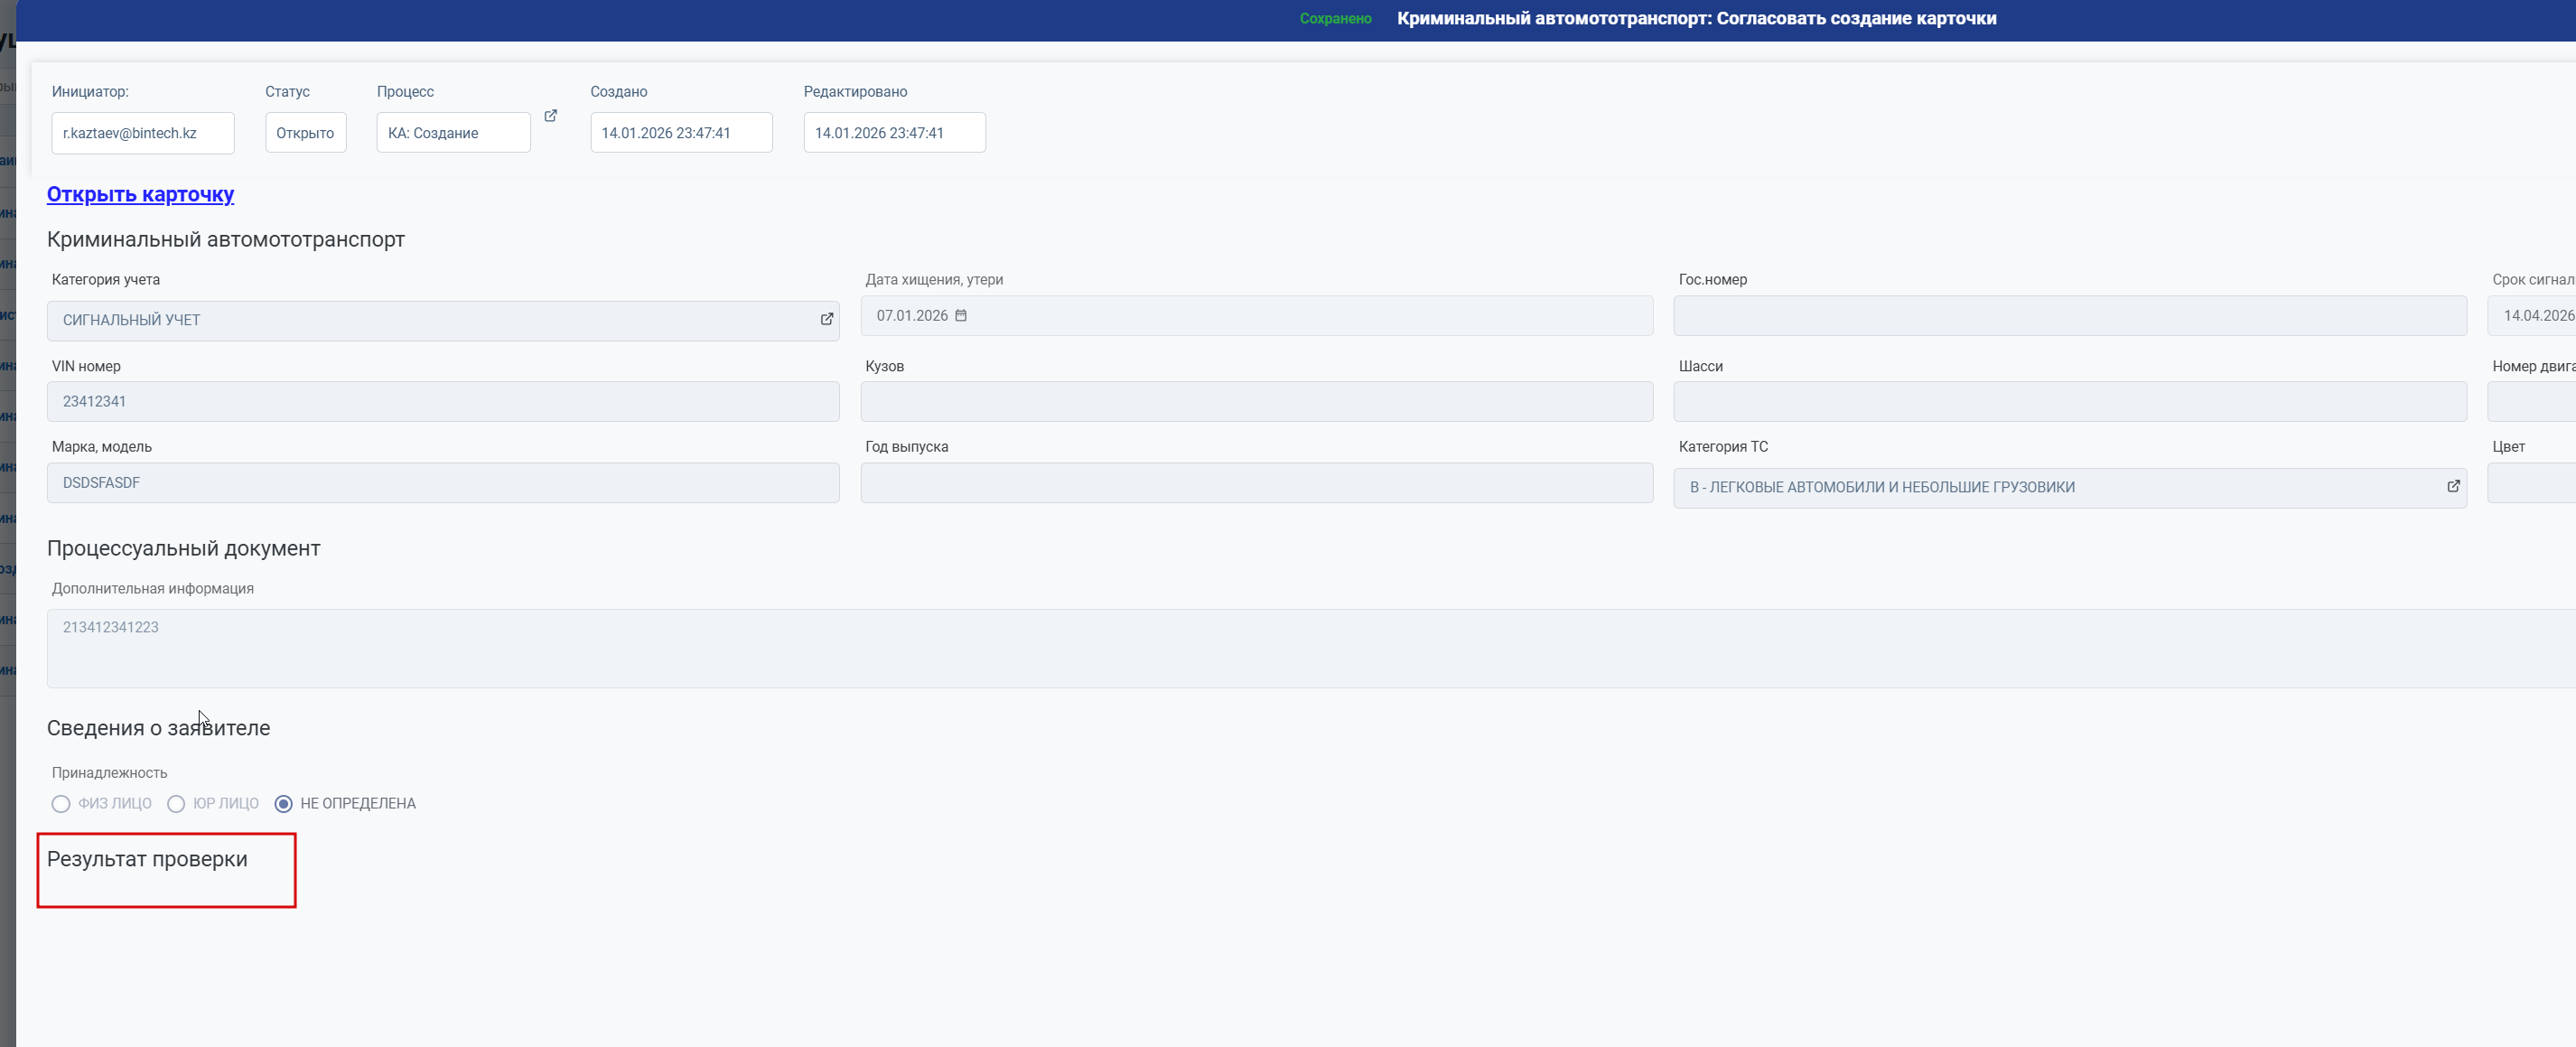
Task: Click the Инициатор email field
Action: 142,133
